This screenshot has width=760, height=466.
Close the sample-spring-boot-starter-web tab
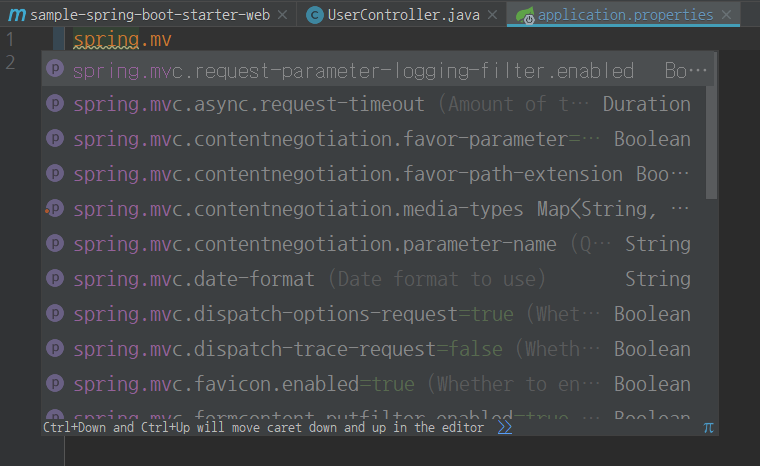(x=283, y=15)
